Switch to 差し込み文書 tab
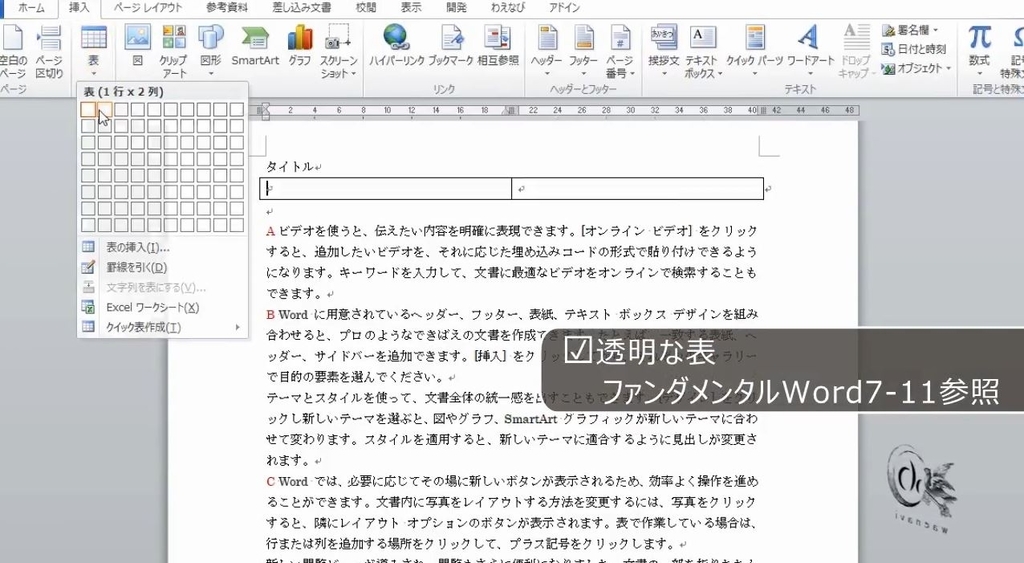This screenshot has height=563, width=1024. pos(301,8)
